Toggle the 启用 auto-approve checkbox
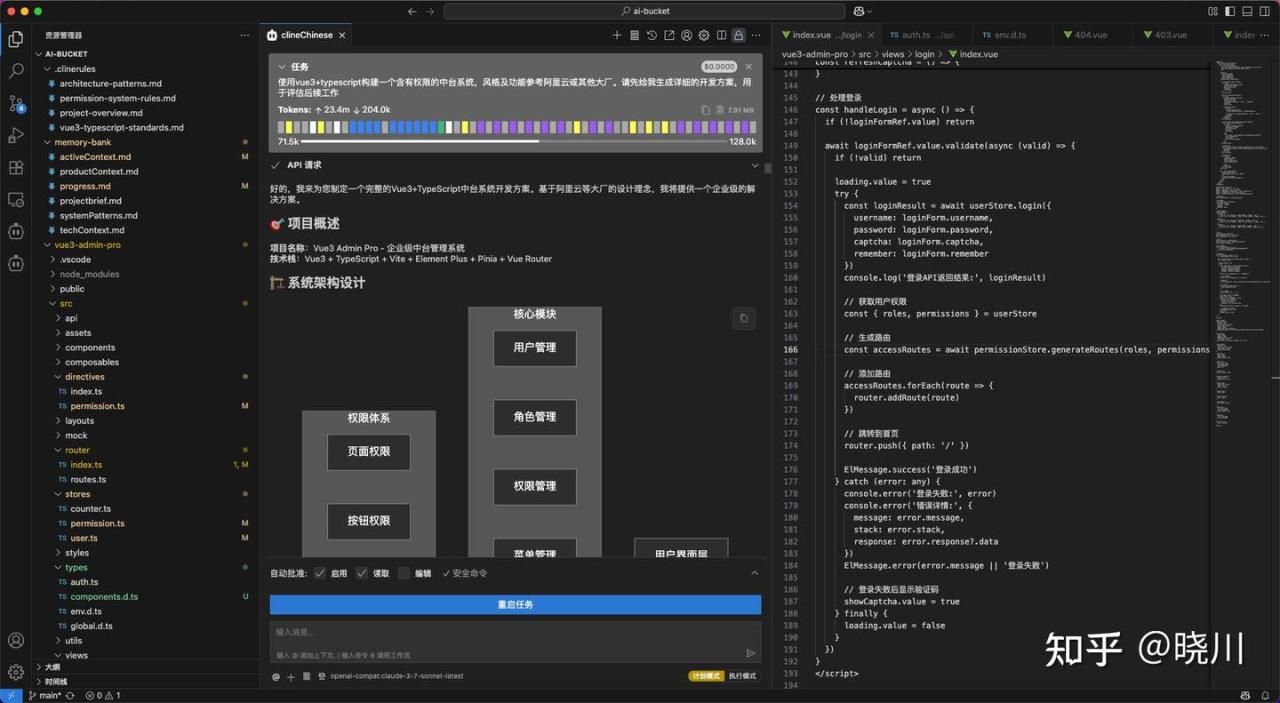 coord(320,573)
